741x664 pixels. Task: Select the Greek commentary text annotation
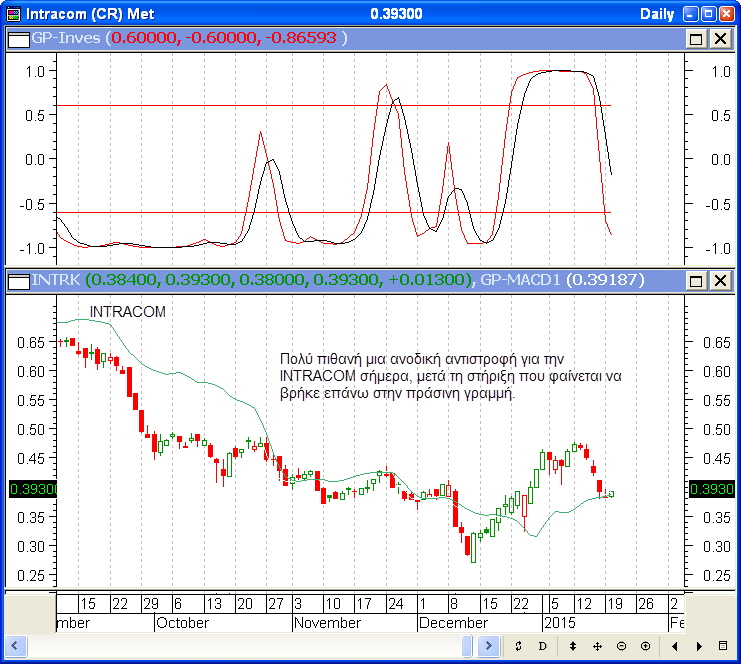coord(450,376)
